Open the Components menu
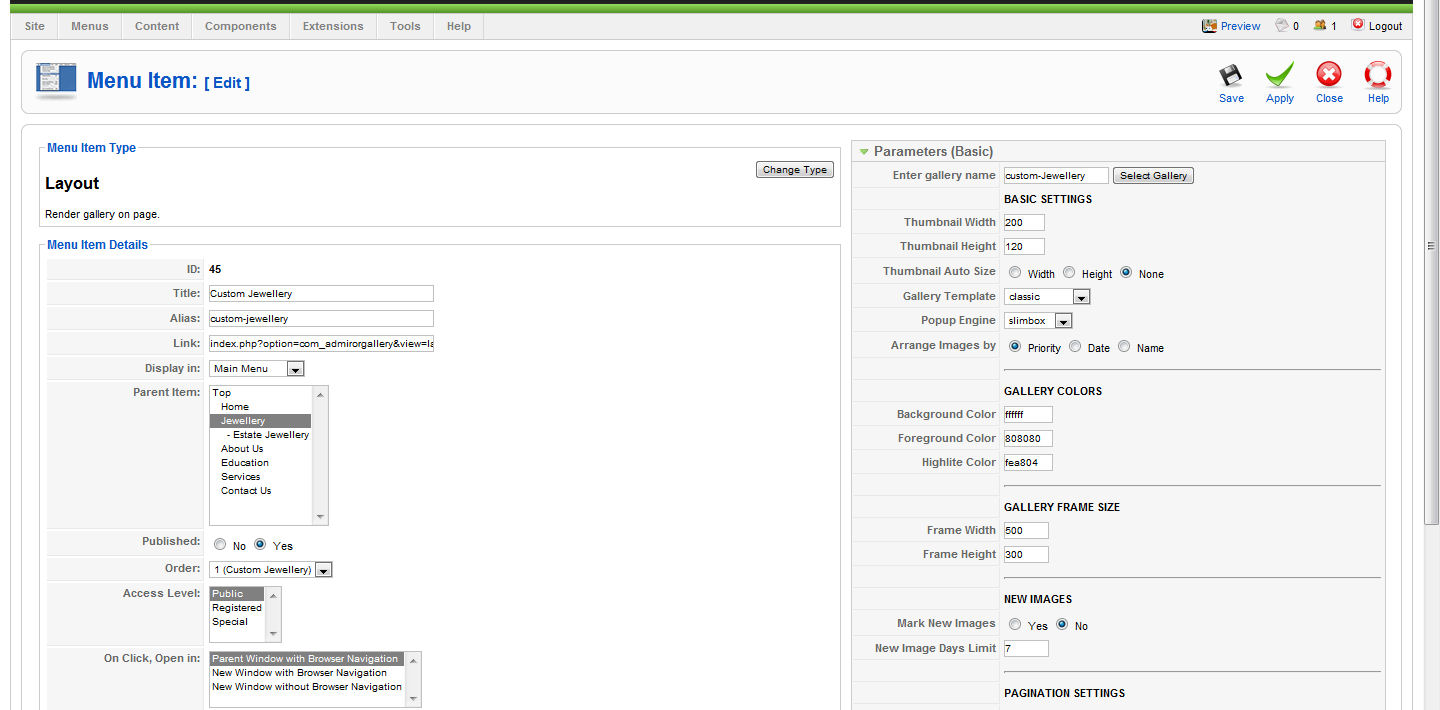Viewport: 1440px width, 710px height. (x=241, y=26)
